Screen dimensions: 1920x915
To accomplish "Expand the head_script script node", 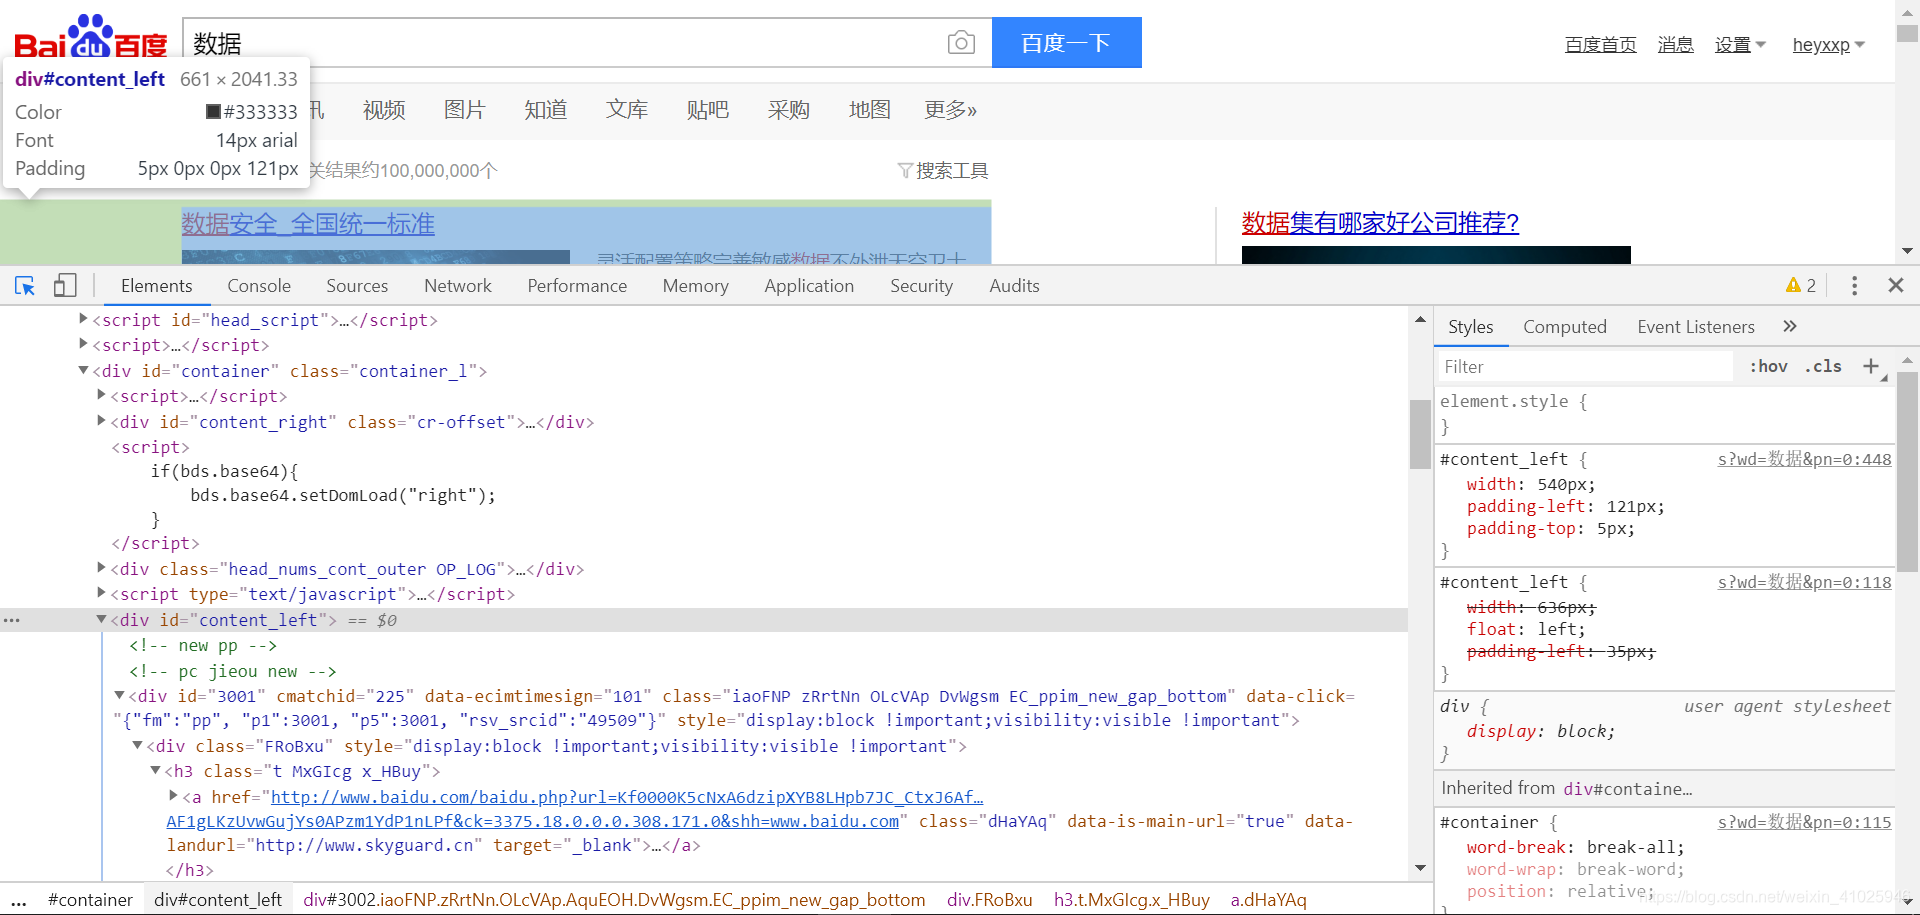I will [x=84, y=319].
